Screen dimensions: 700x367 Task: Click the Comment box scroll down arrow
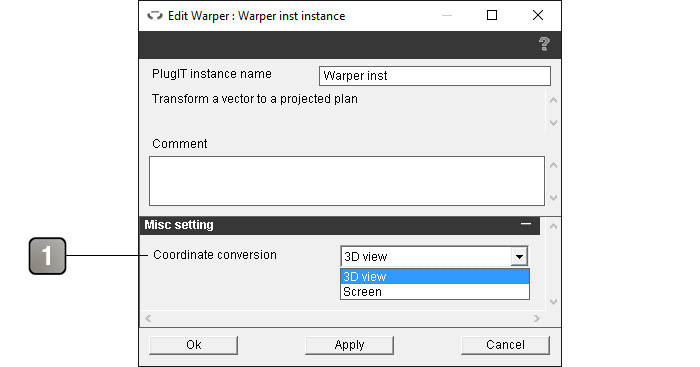(x=553, y=198)
